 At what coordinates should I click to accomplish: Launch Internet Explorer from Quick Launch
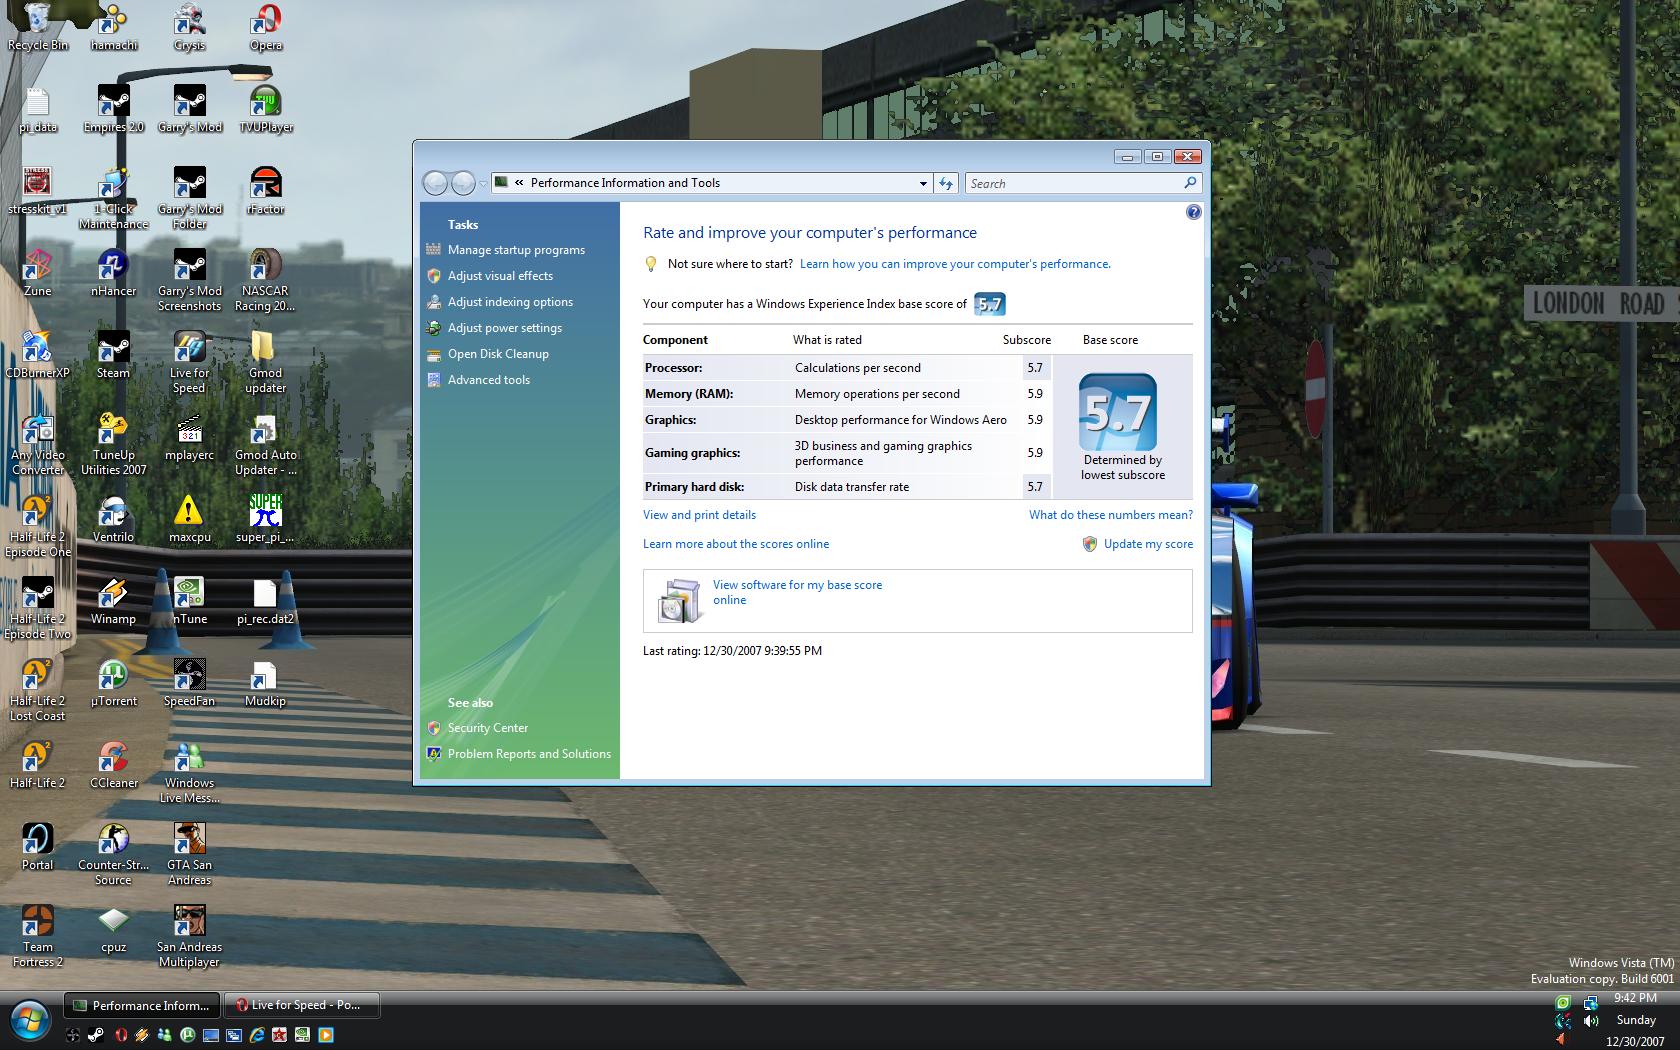(x=257, y=1035)
